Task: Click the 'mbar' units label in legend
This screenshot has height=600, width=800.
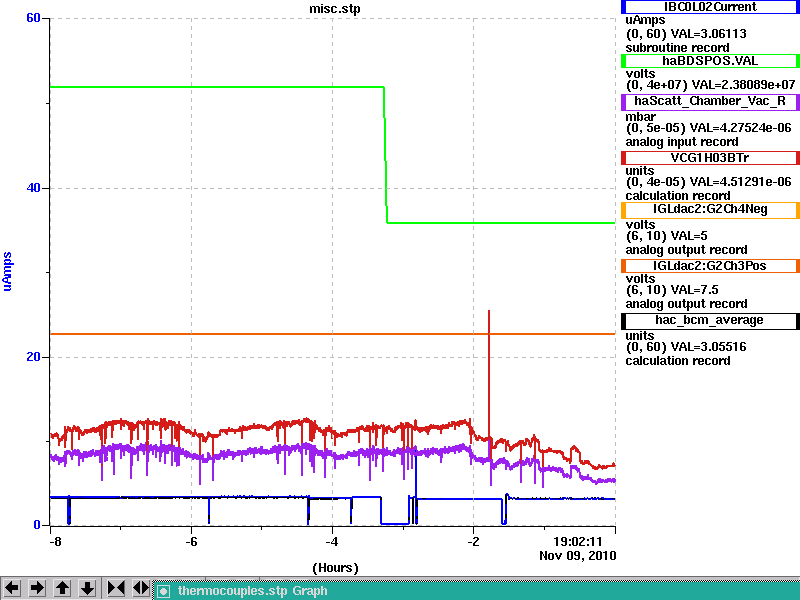Action: point(640,116)
